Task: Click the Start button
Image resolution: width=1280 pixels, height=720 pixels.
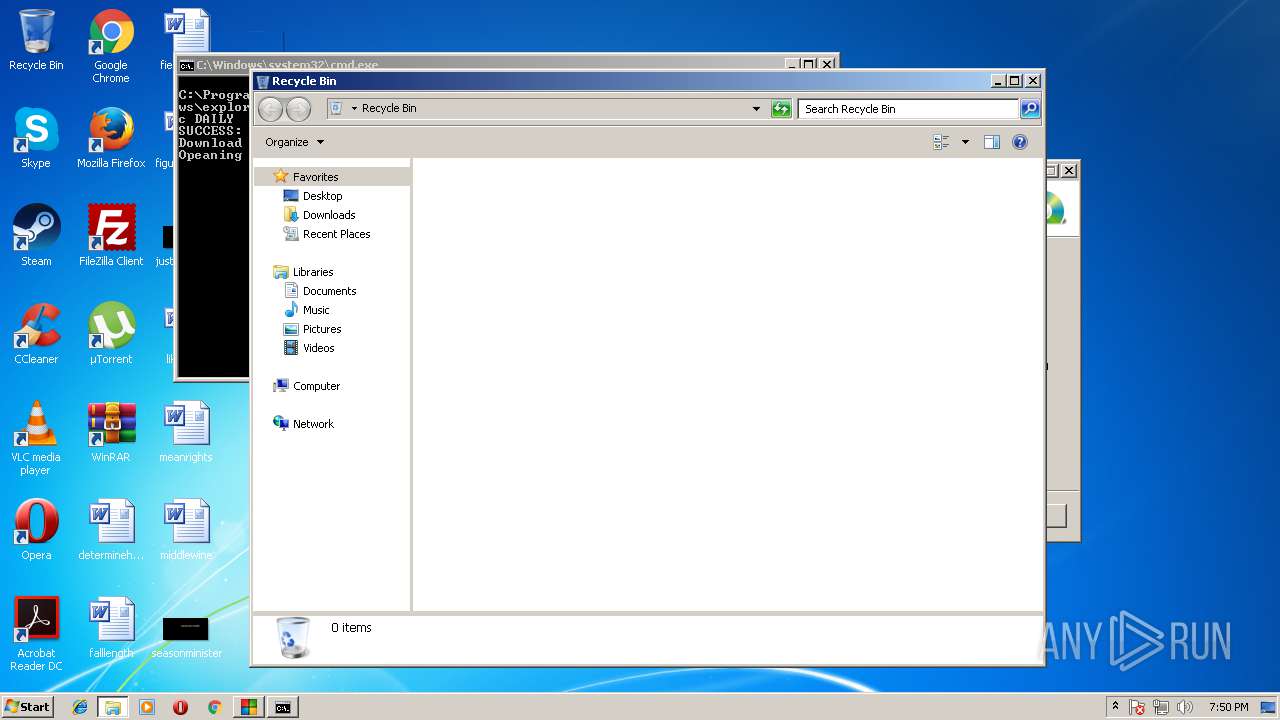Action: (x=27, y=707)
